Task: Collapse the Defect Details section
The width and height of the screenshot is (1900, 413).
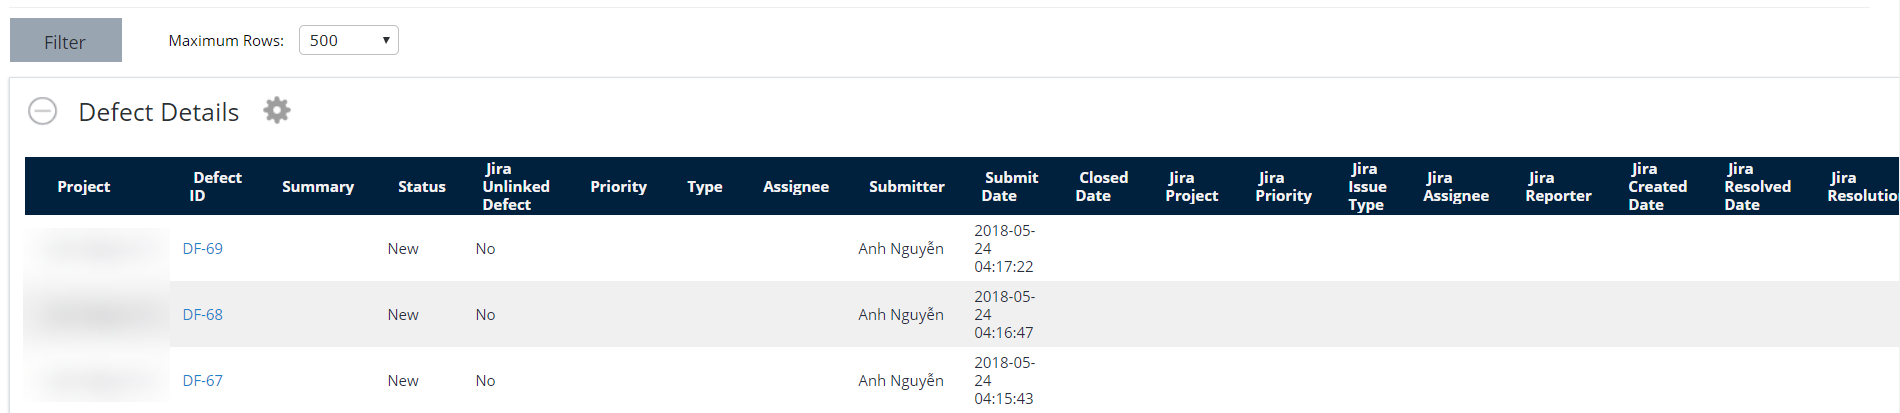Action: 42,111
